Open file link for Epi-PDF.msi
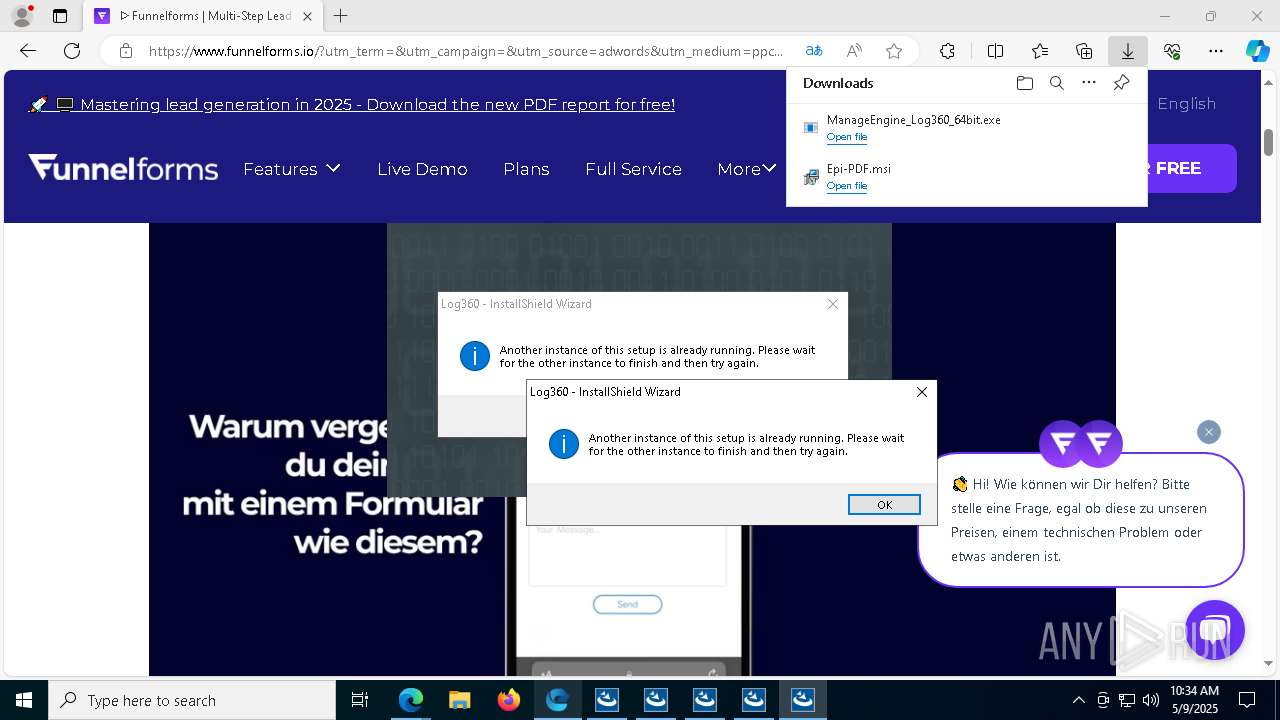Viewport: 1280px width, 720px height. (x=847, y=186)
